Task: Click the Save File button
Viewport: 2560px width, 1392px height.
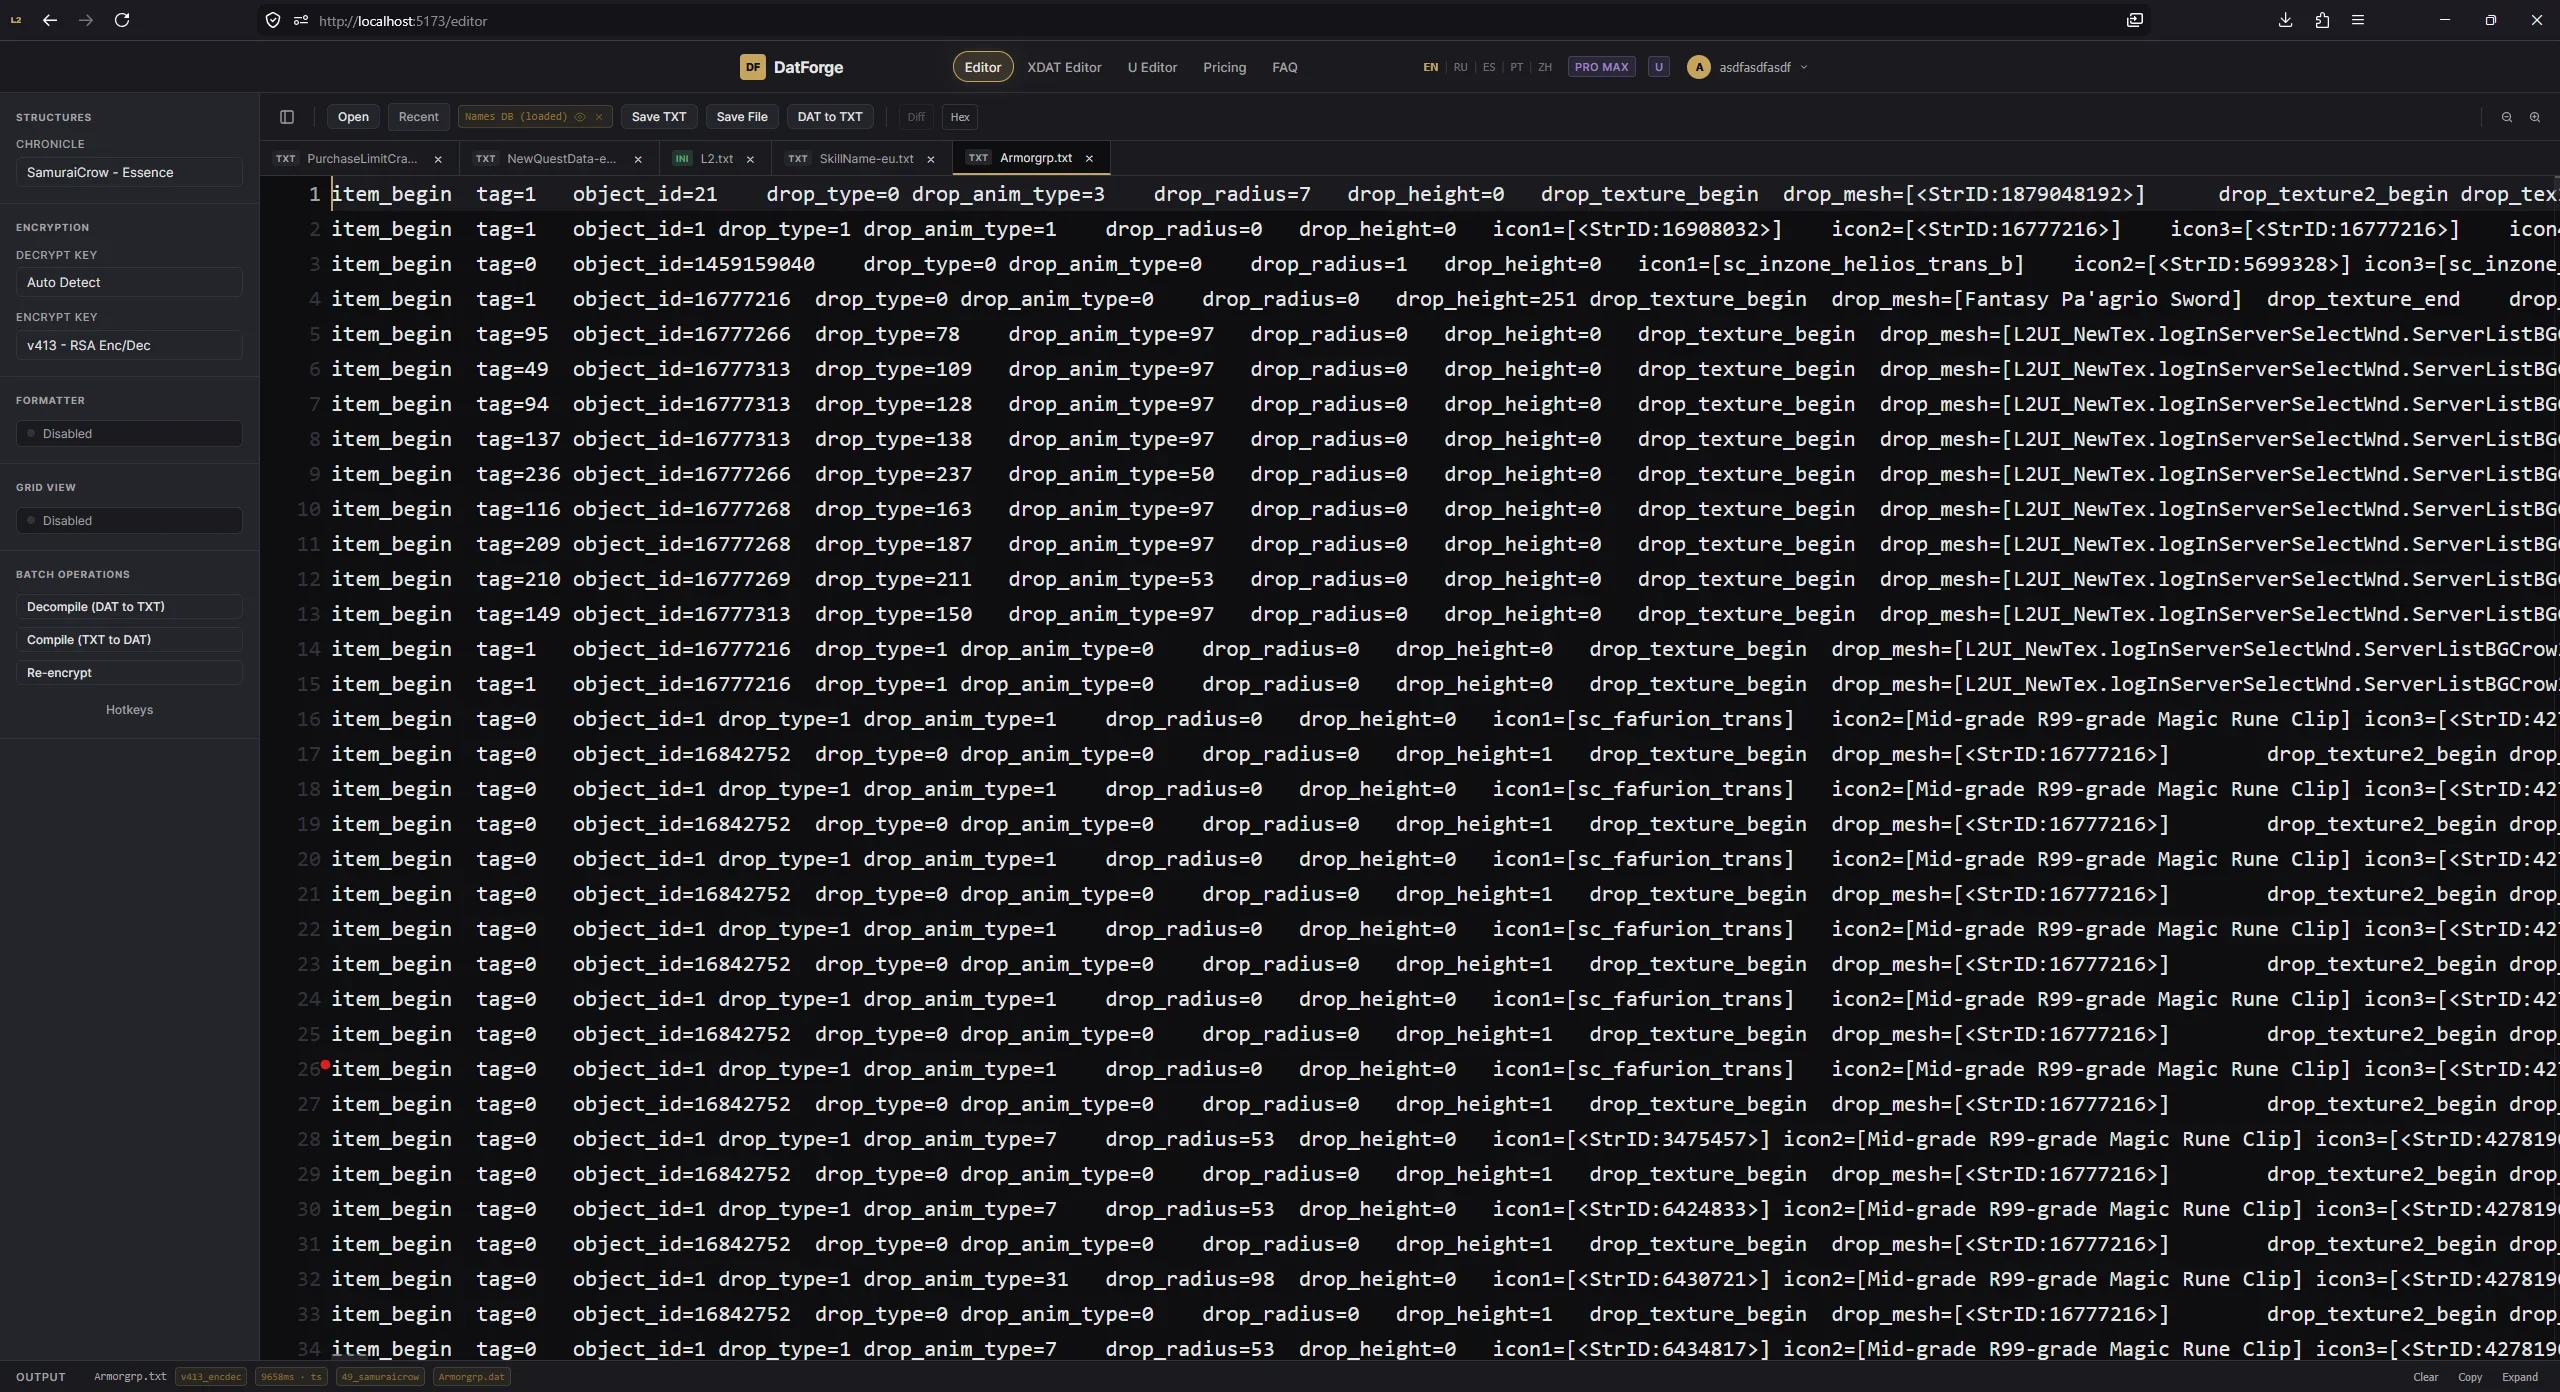Action: pyautogui.click(x=742, y=117)
